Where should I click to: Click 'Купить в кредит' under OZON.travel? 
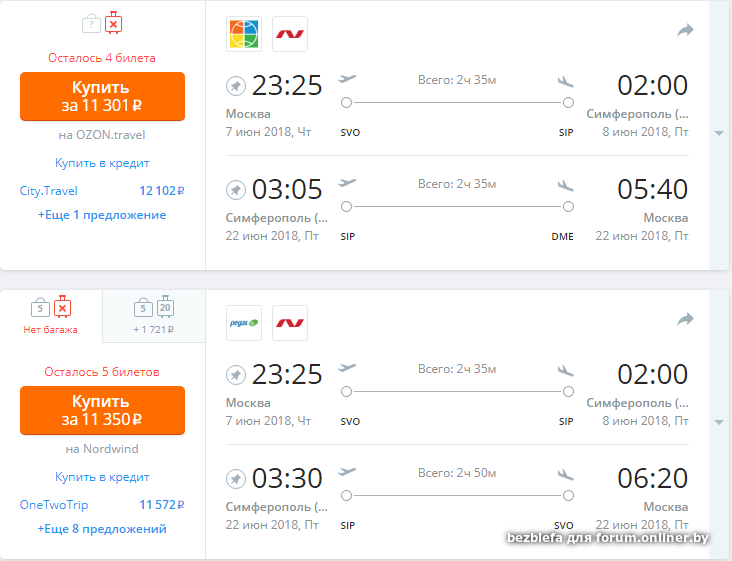pos(102,163)
